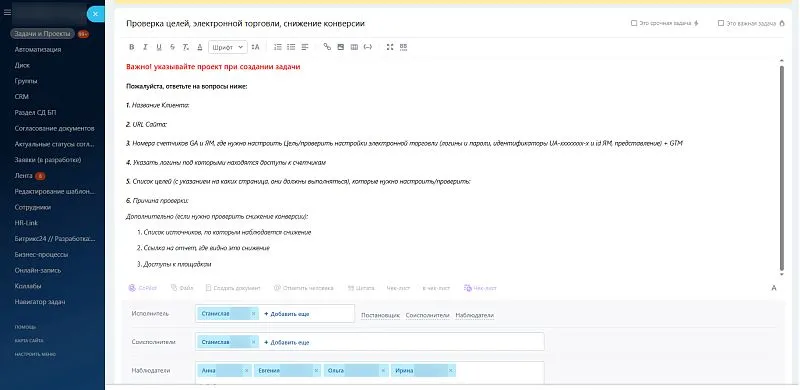
Task: Click editor vertical scrollbar
Action: point(782,168)
